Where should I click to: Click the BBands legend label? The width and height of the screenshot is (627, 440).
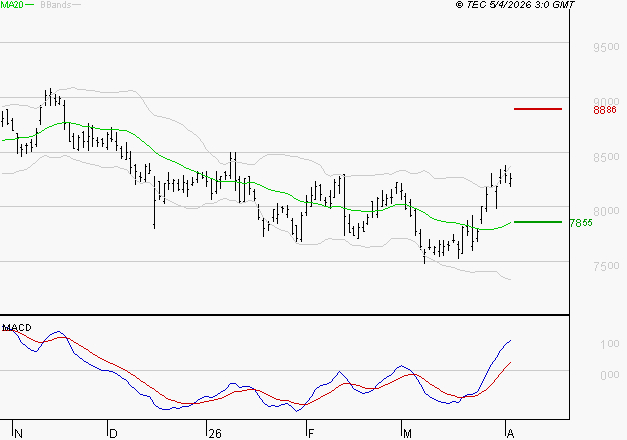pos(56,5)
